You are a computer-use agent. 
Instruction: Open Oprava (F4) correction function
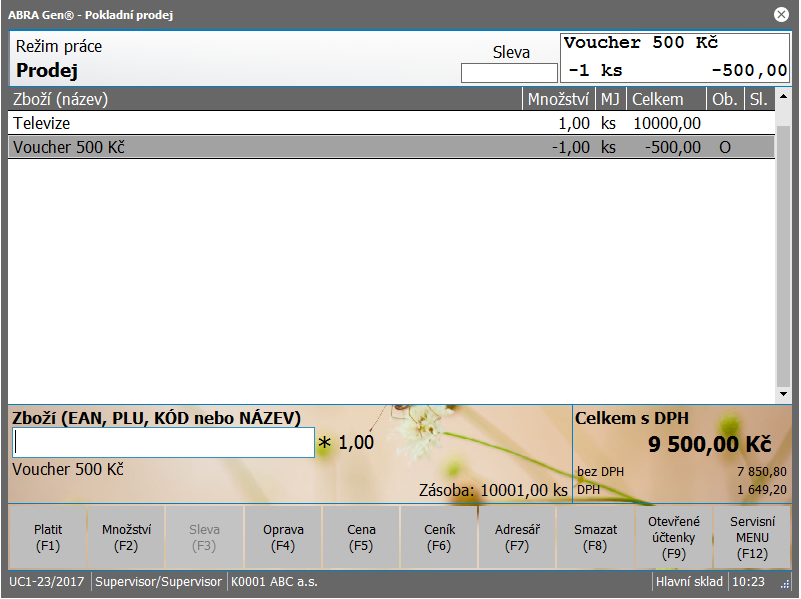[x=283, y=537]
